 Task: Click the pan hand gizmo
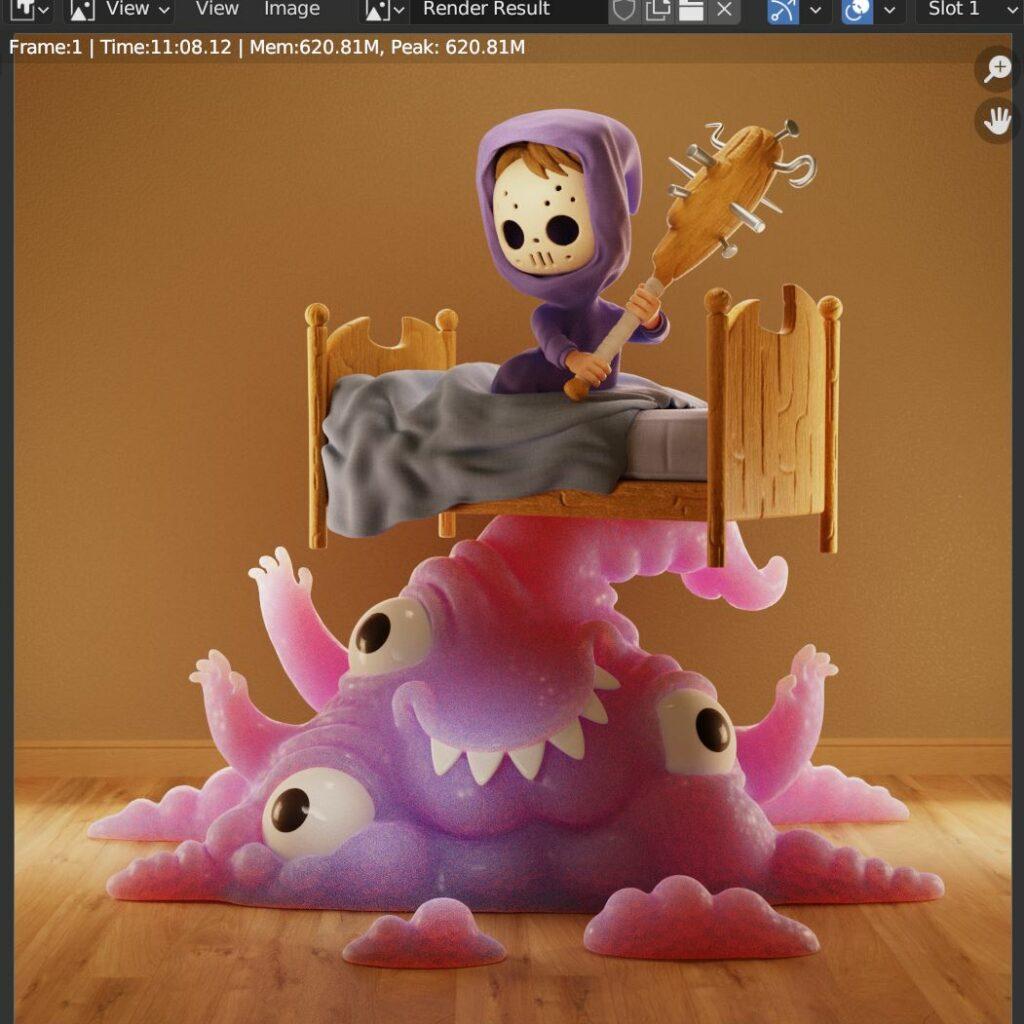[997, 121]
